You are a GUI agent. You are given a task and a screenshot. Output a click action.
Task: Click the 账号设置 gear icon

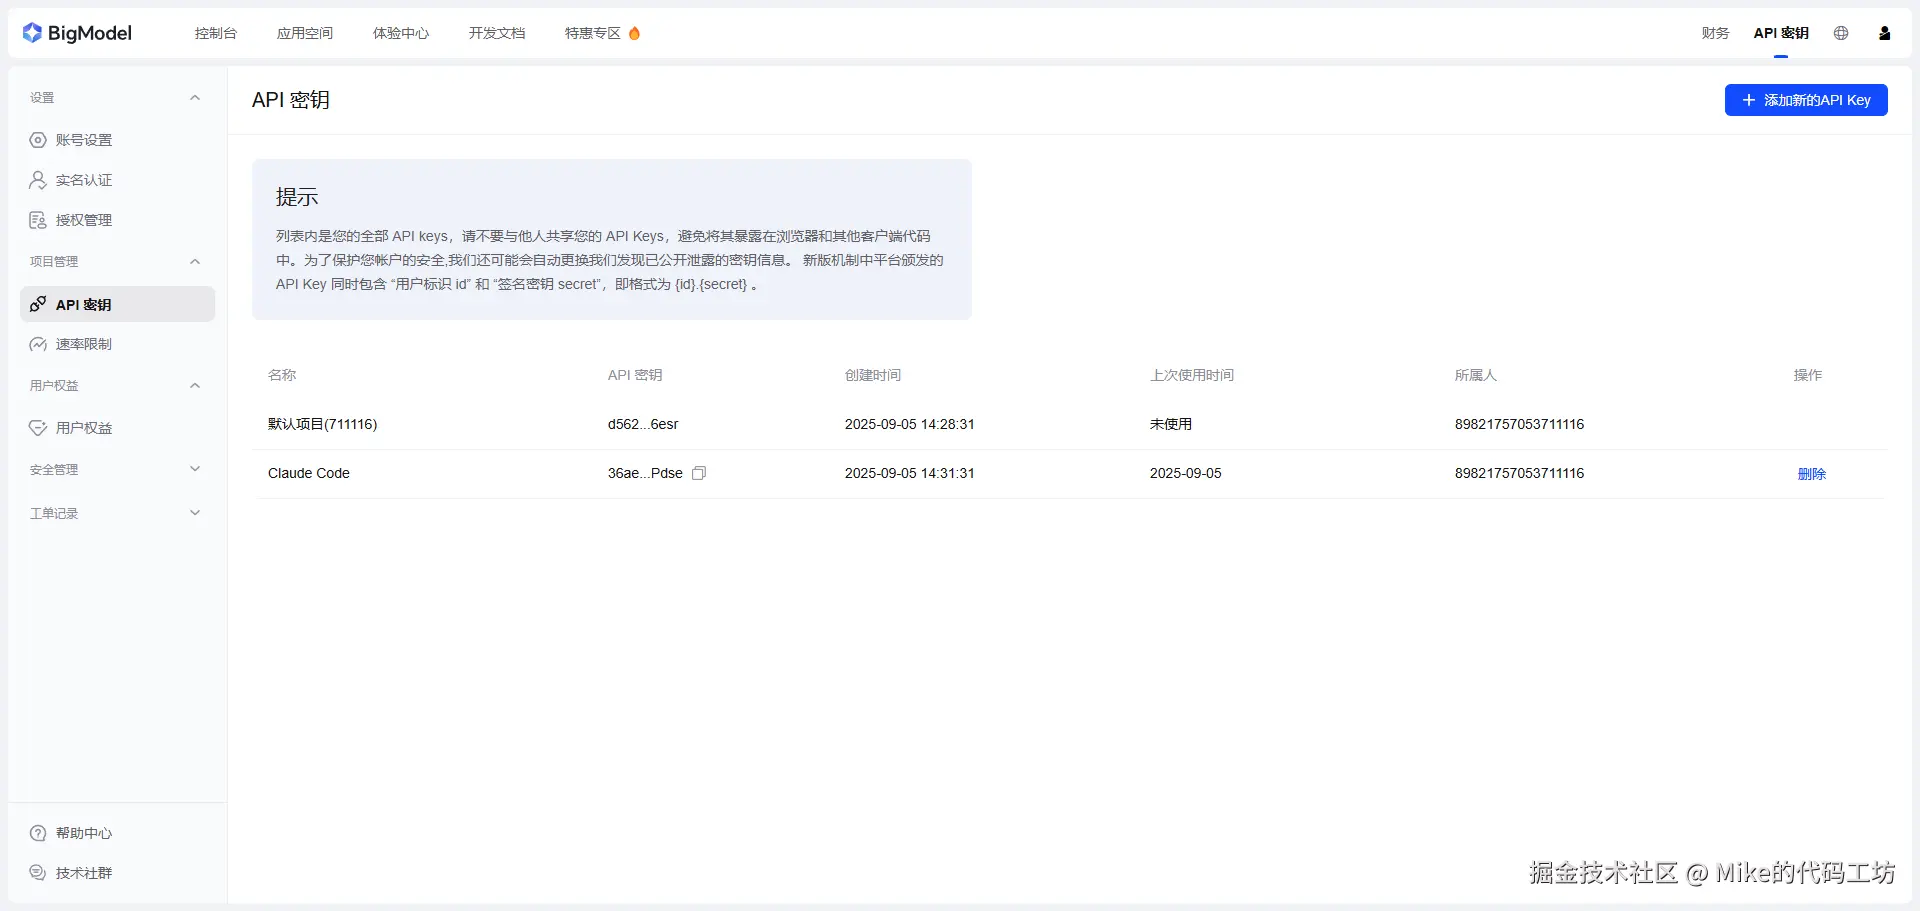[38, 140]
